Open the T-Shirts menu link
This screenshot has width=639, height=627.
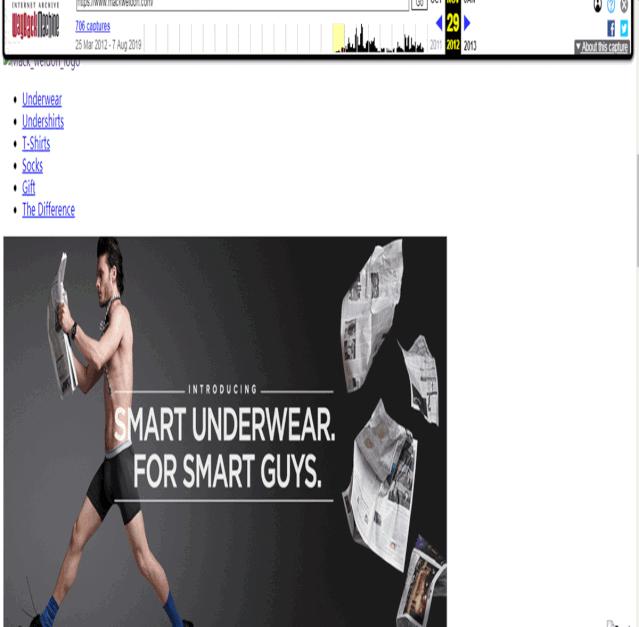(x=36, y=143)
